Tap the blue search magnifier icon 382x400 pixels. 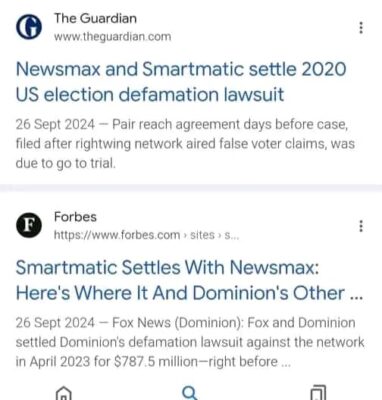[190, 393]
